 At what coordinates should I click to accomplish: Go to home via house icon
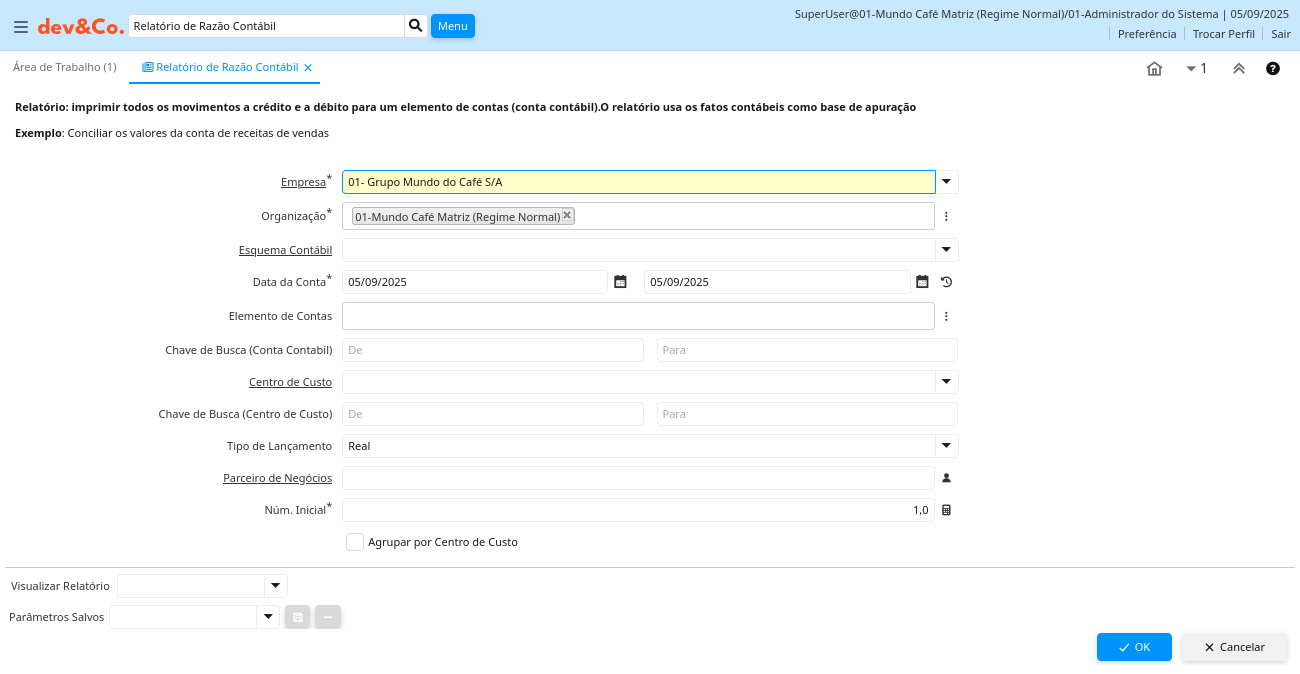point(1154,69)
